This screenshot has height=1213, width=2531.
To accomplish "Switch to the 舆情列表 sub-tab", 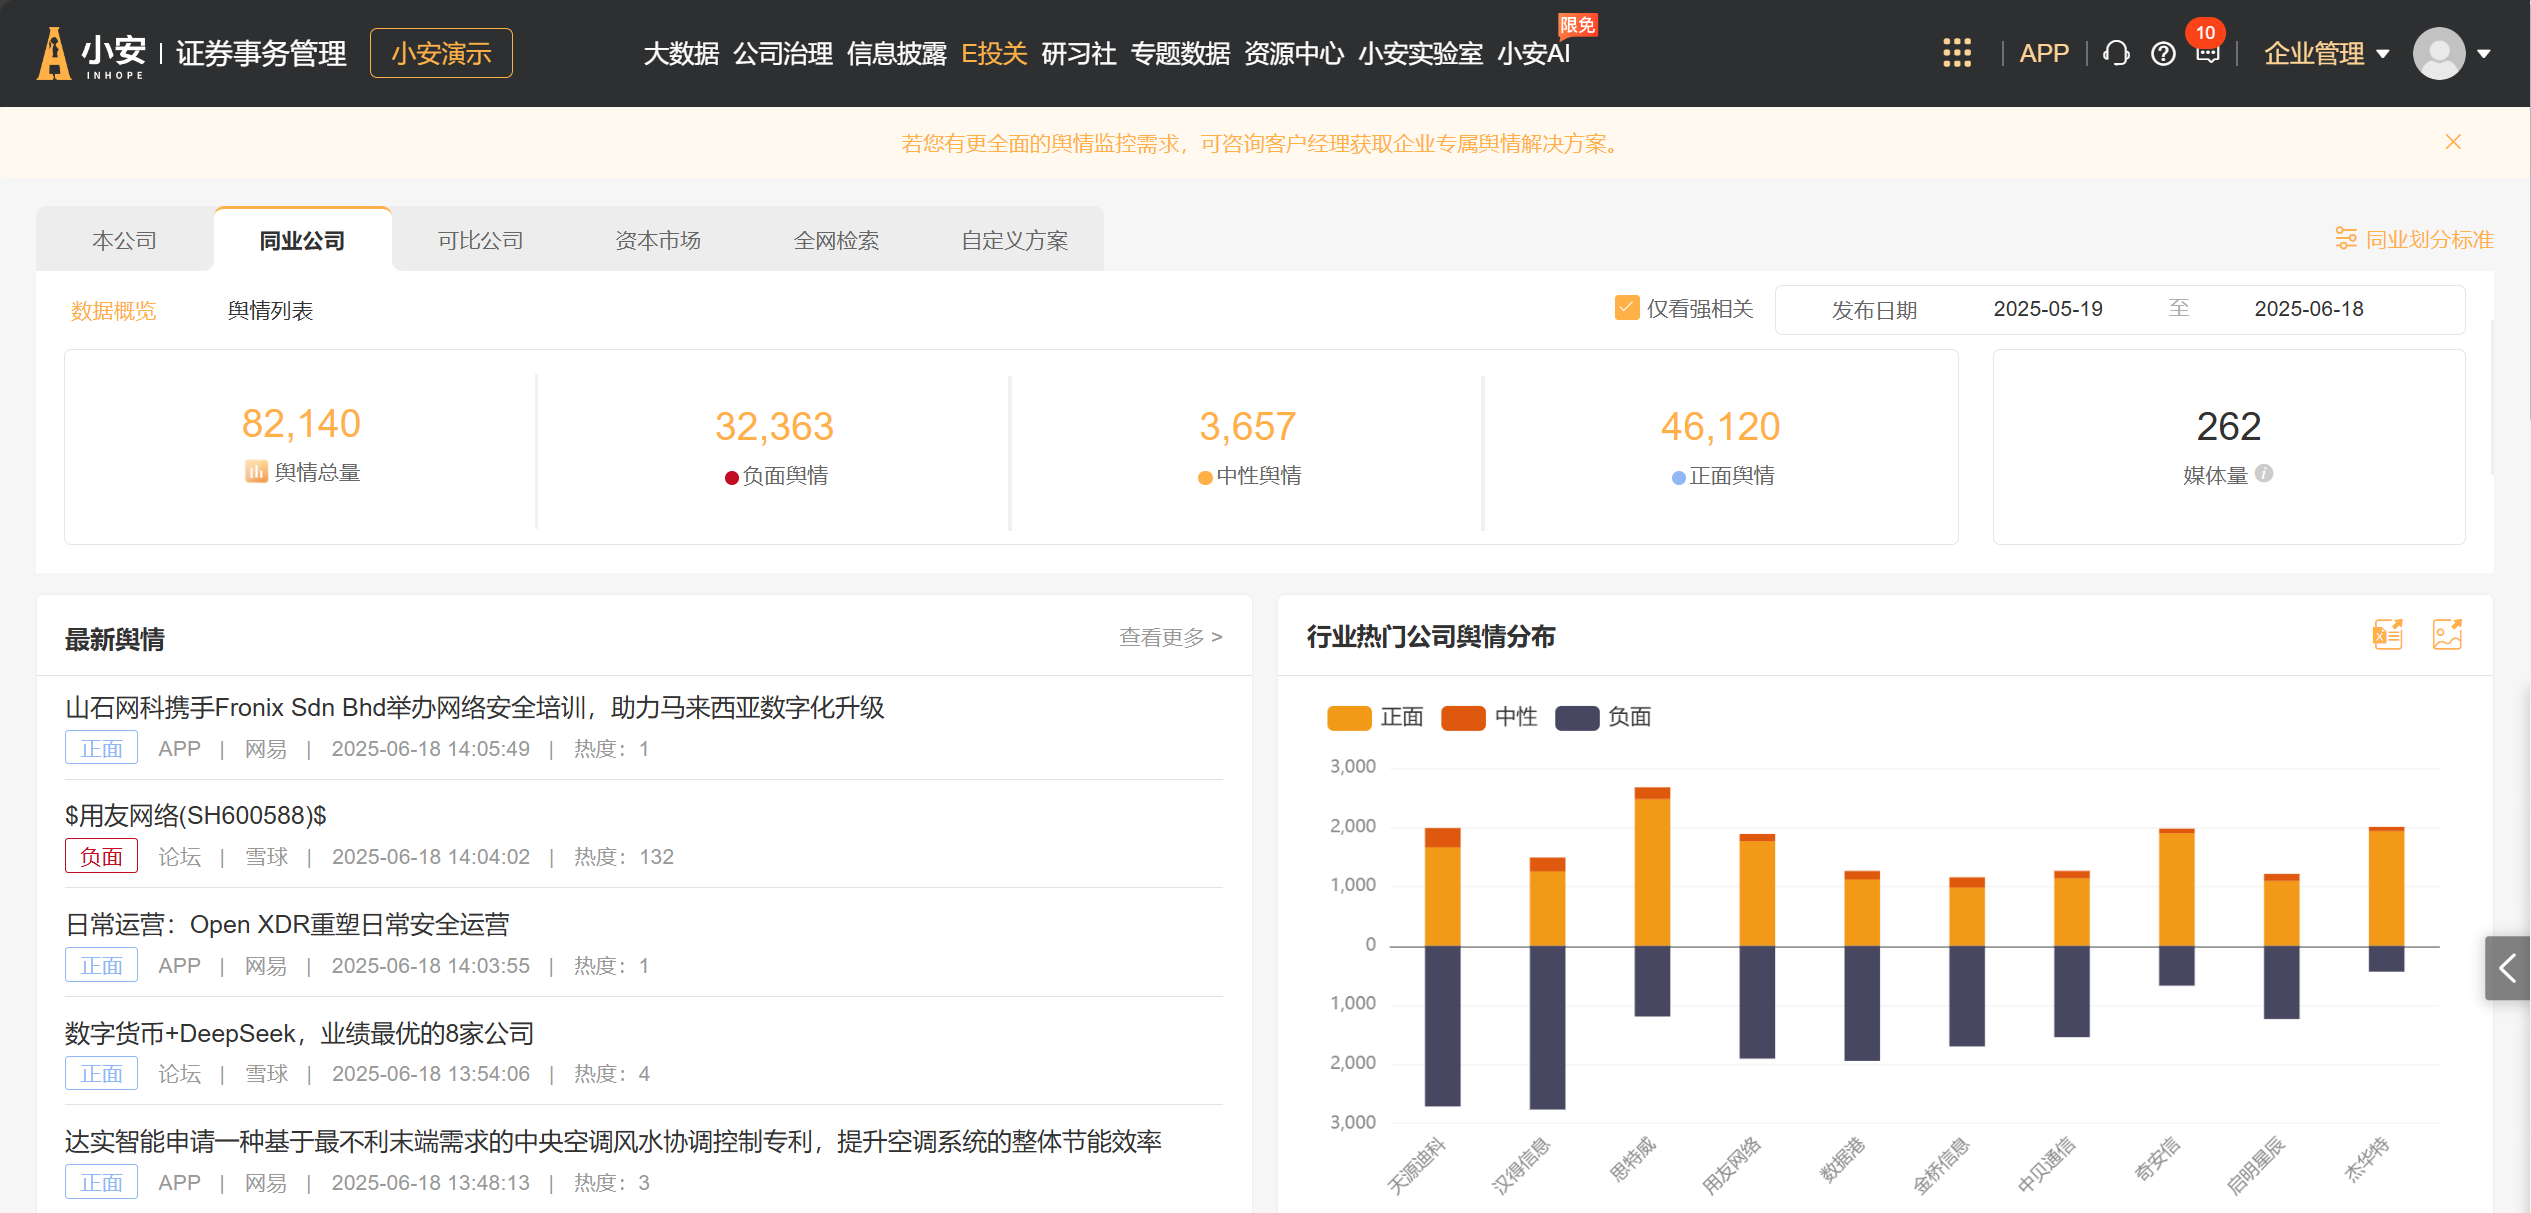I will tap(270, 311).
